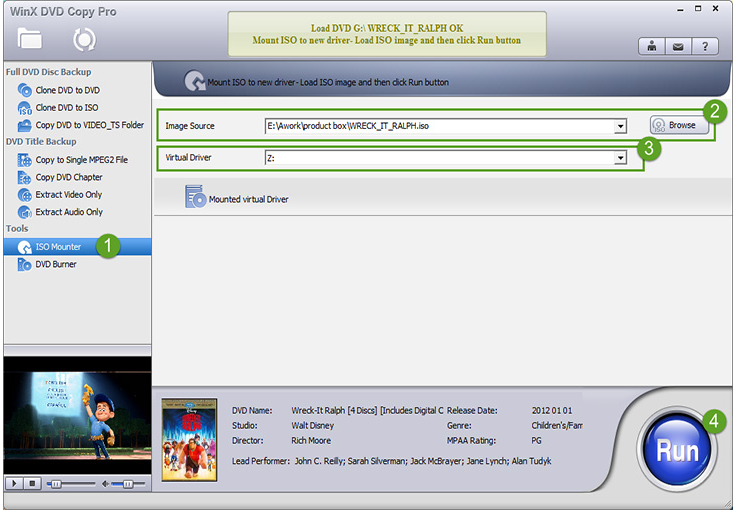This screenshot has width=734, height=511.
Task: Click the Copy to Single MPEG2 File icon
Action: (24, 160)
